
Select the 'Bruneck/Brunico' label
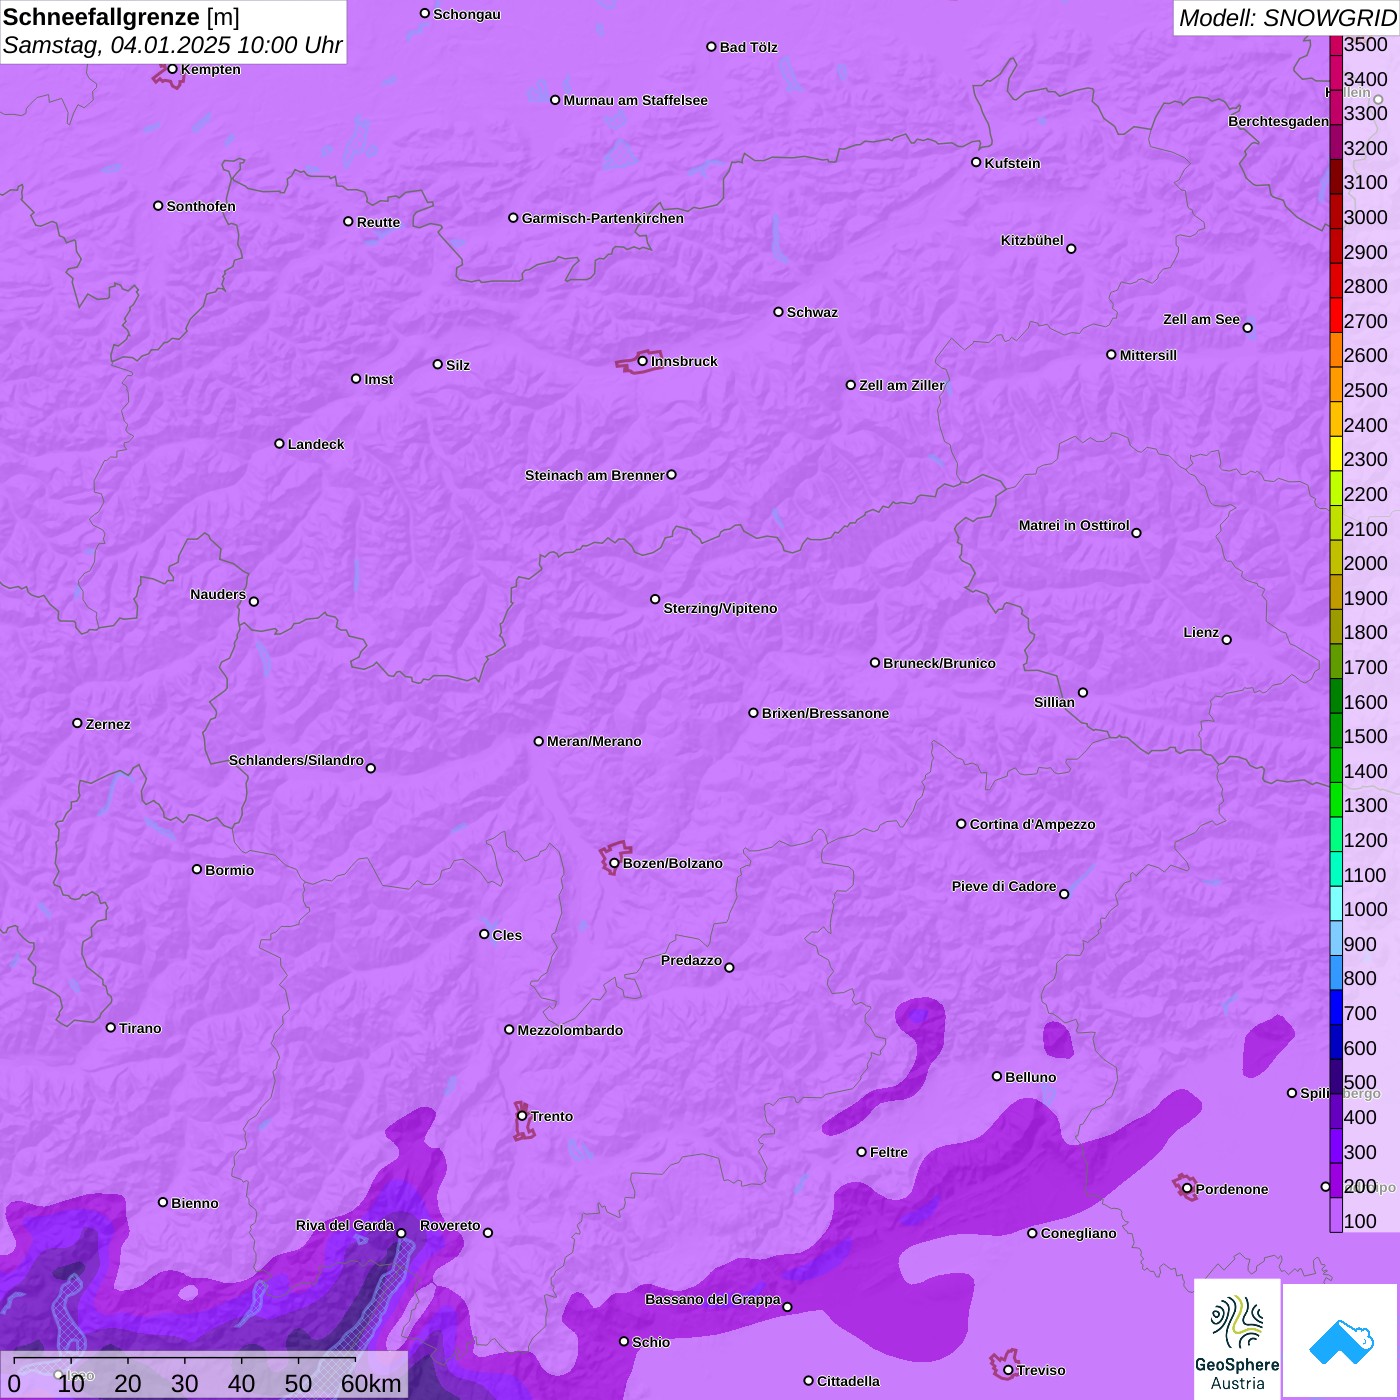939,663
